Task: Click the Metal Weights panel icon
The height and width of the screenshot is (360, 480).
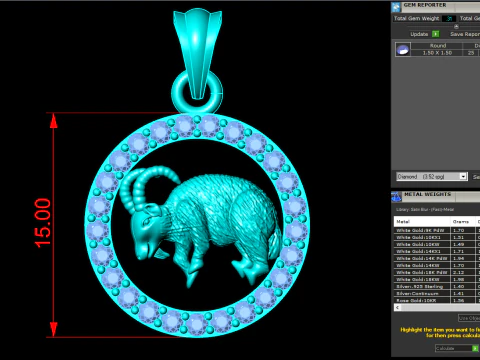Action: pyautogui.click(x=396, y=197)
